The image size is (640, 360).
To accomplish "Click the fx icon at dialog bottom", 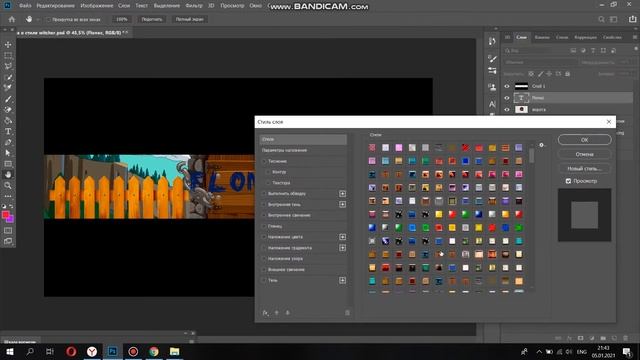I will (x=265, y=313).
